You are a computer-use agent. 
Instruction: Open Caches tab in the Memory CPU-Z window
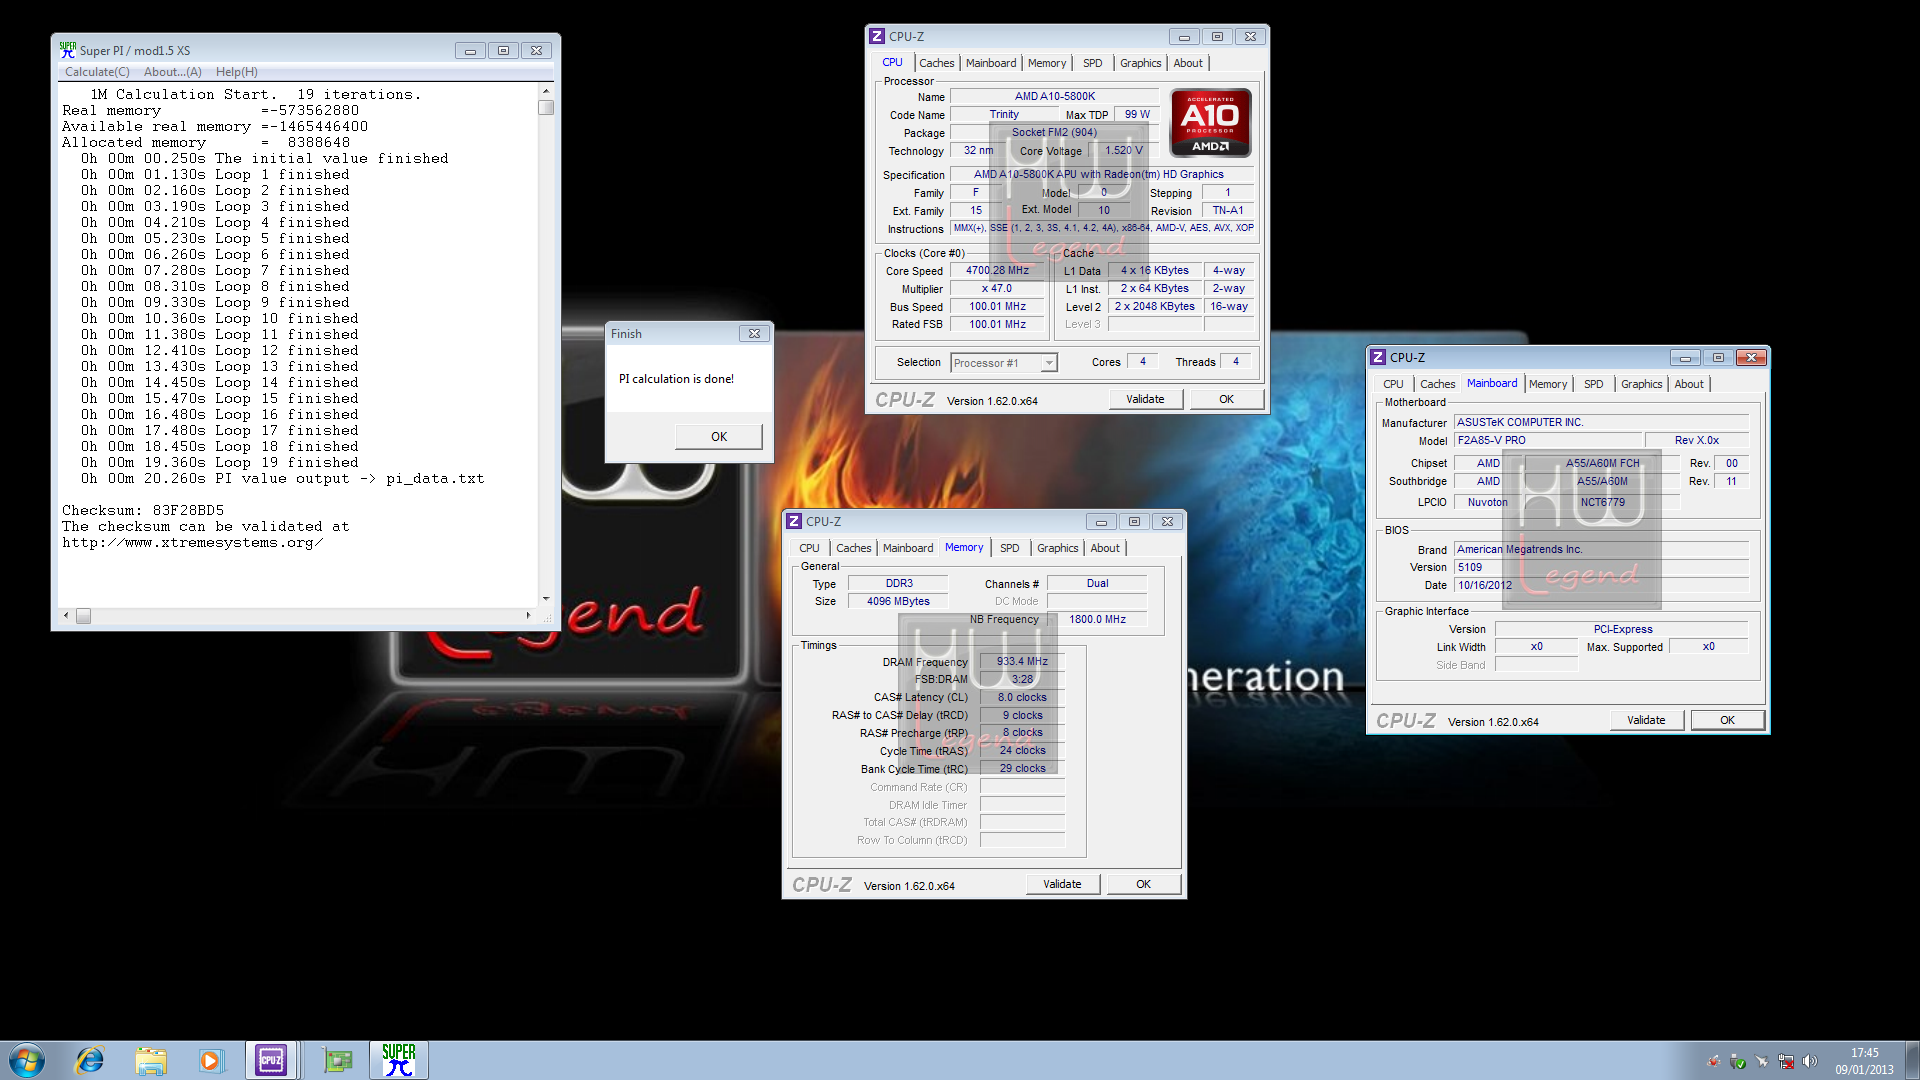pos(854,548)
